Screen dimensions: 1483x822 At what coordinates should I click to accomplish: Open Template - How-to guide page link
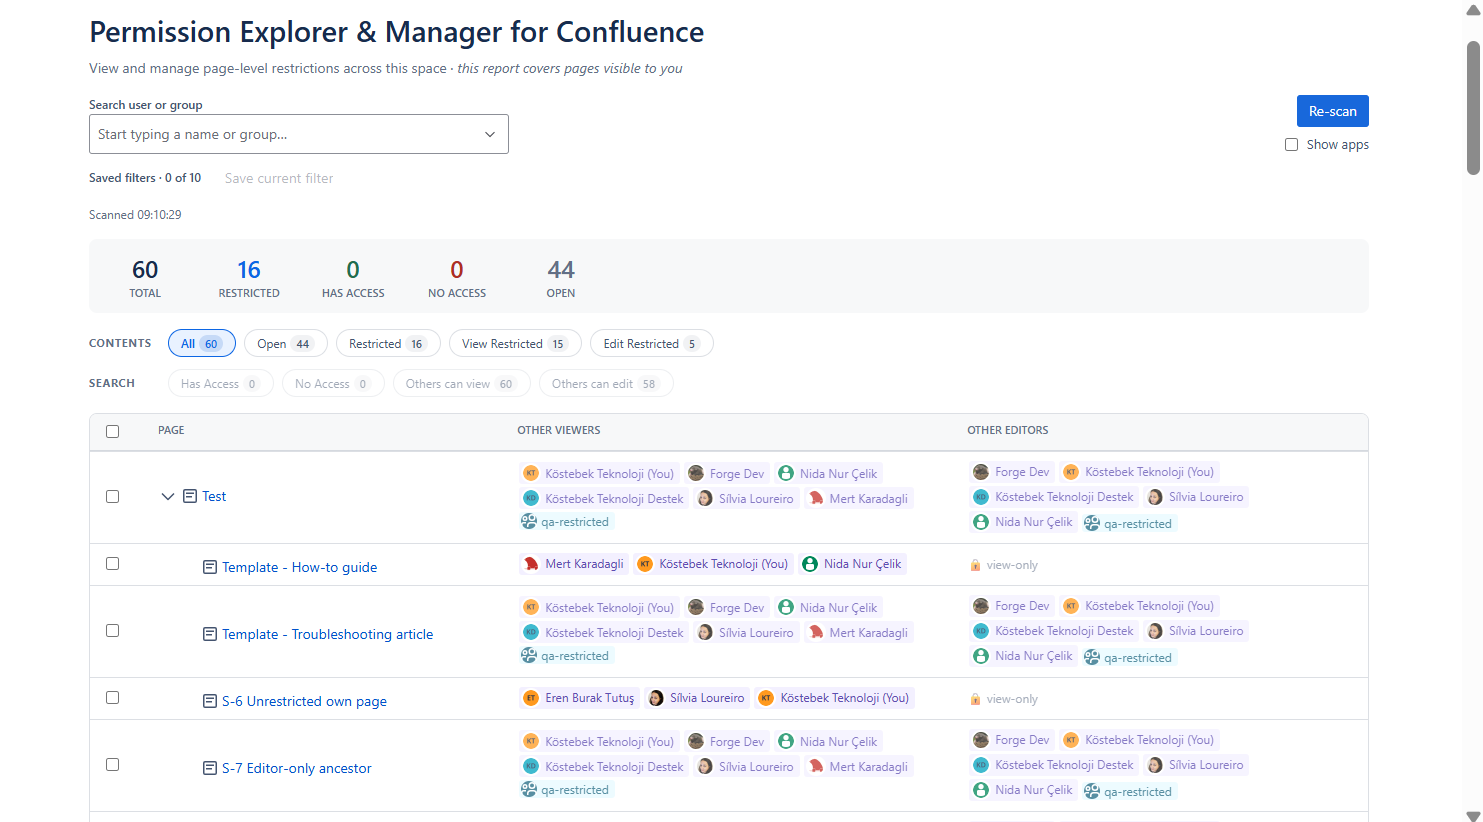[300, 567]
